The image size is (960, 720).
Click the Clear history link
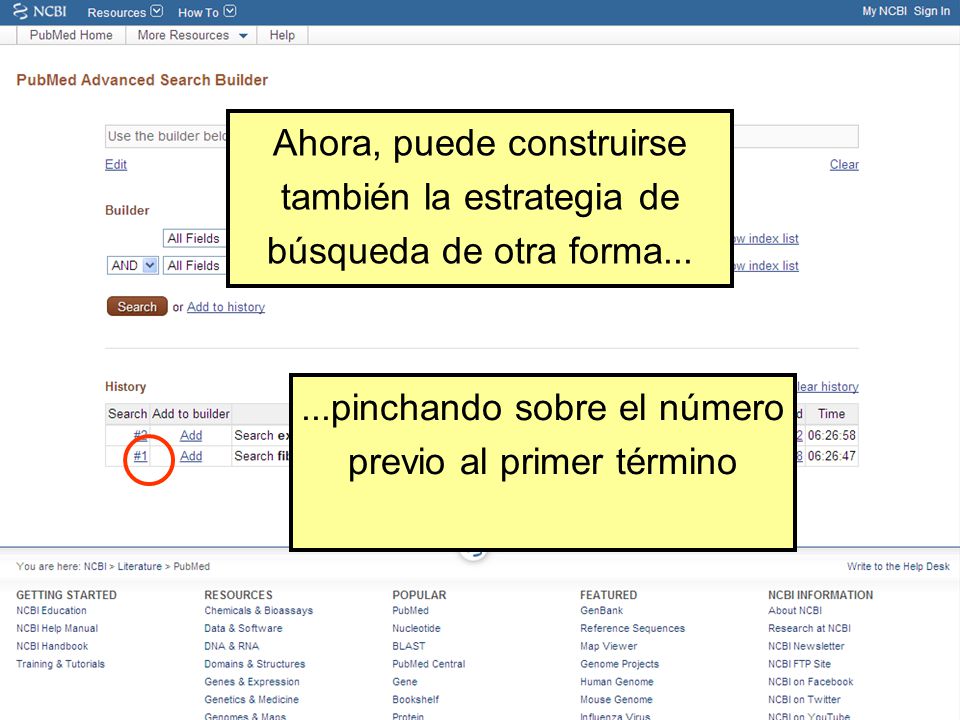827,386
